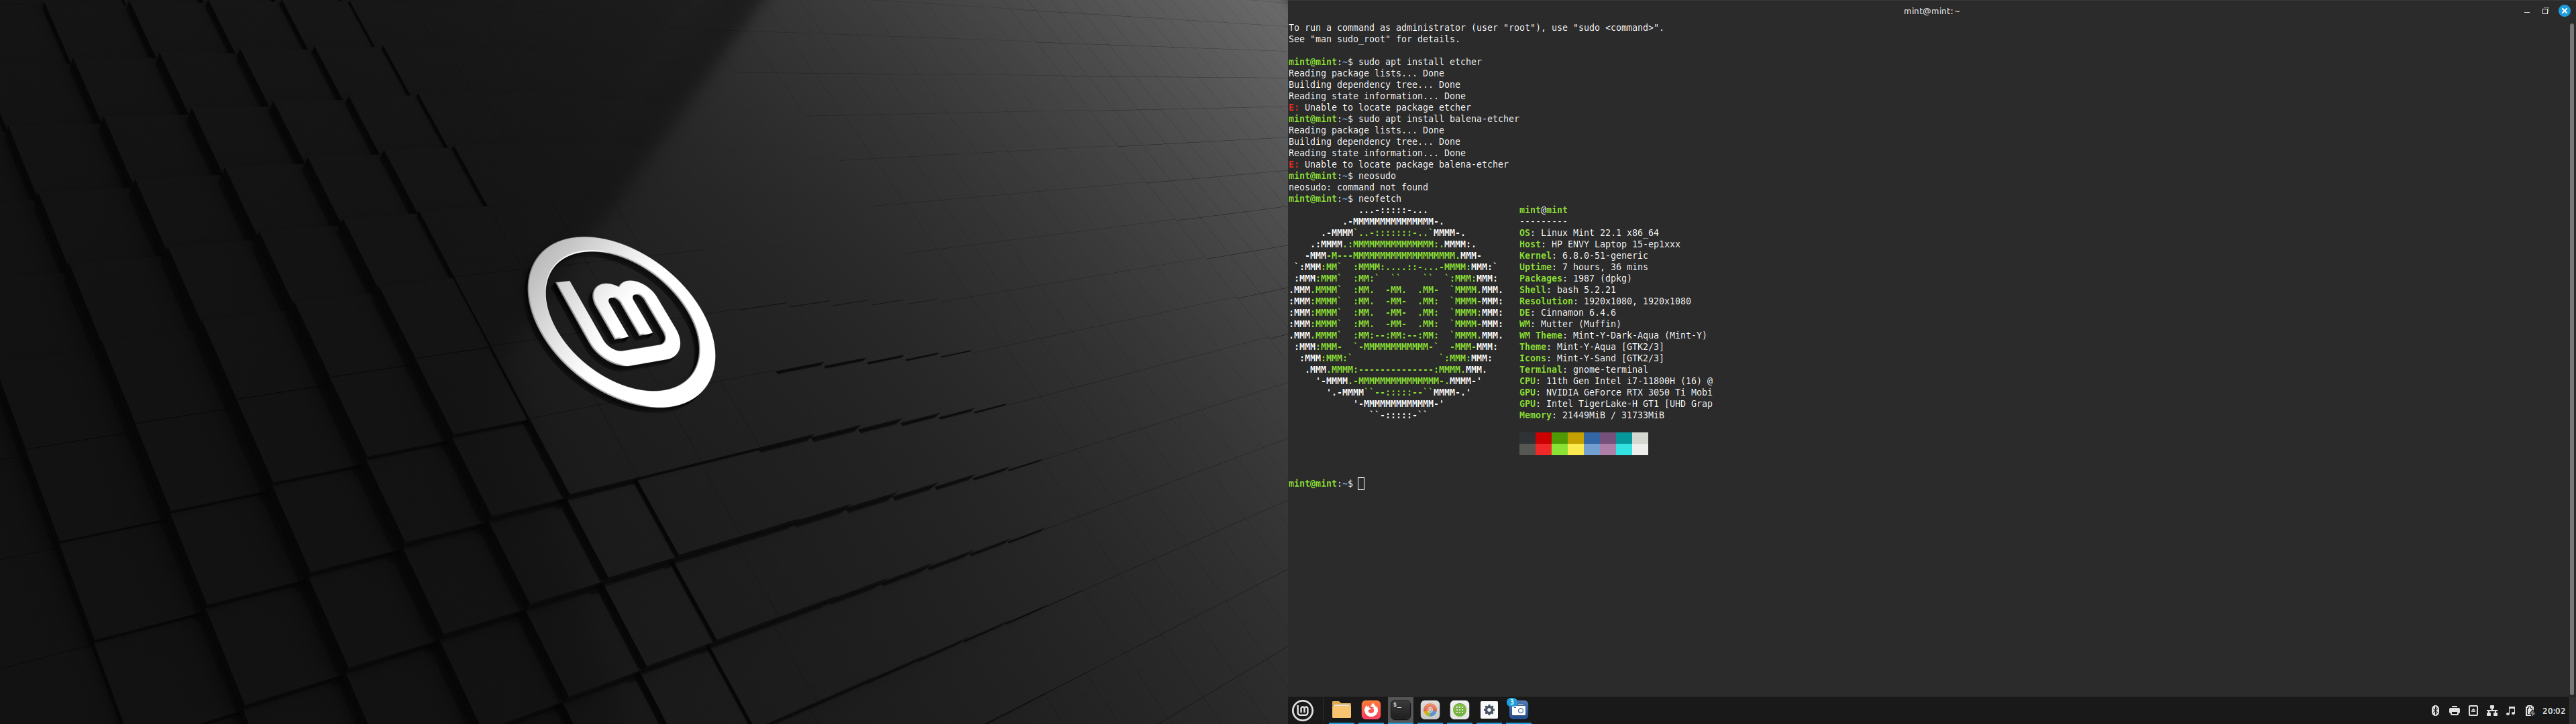Minimize the mint@mint terminal window
The image size is (2576, 724).
2527,11
